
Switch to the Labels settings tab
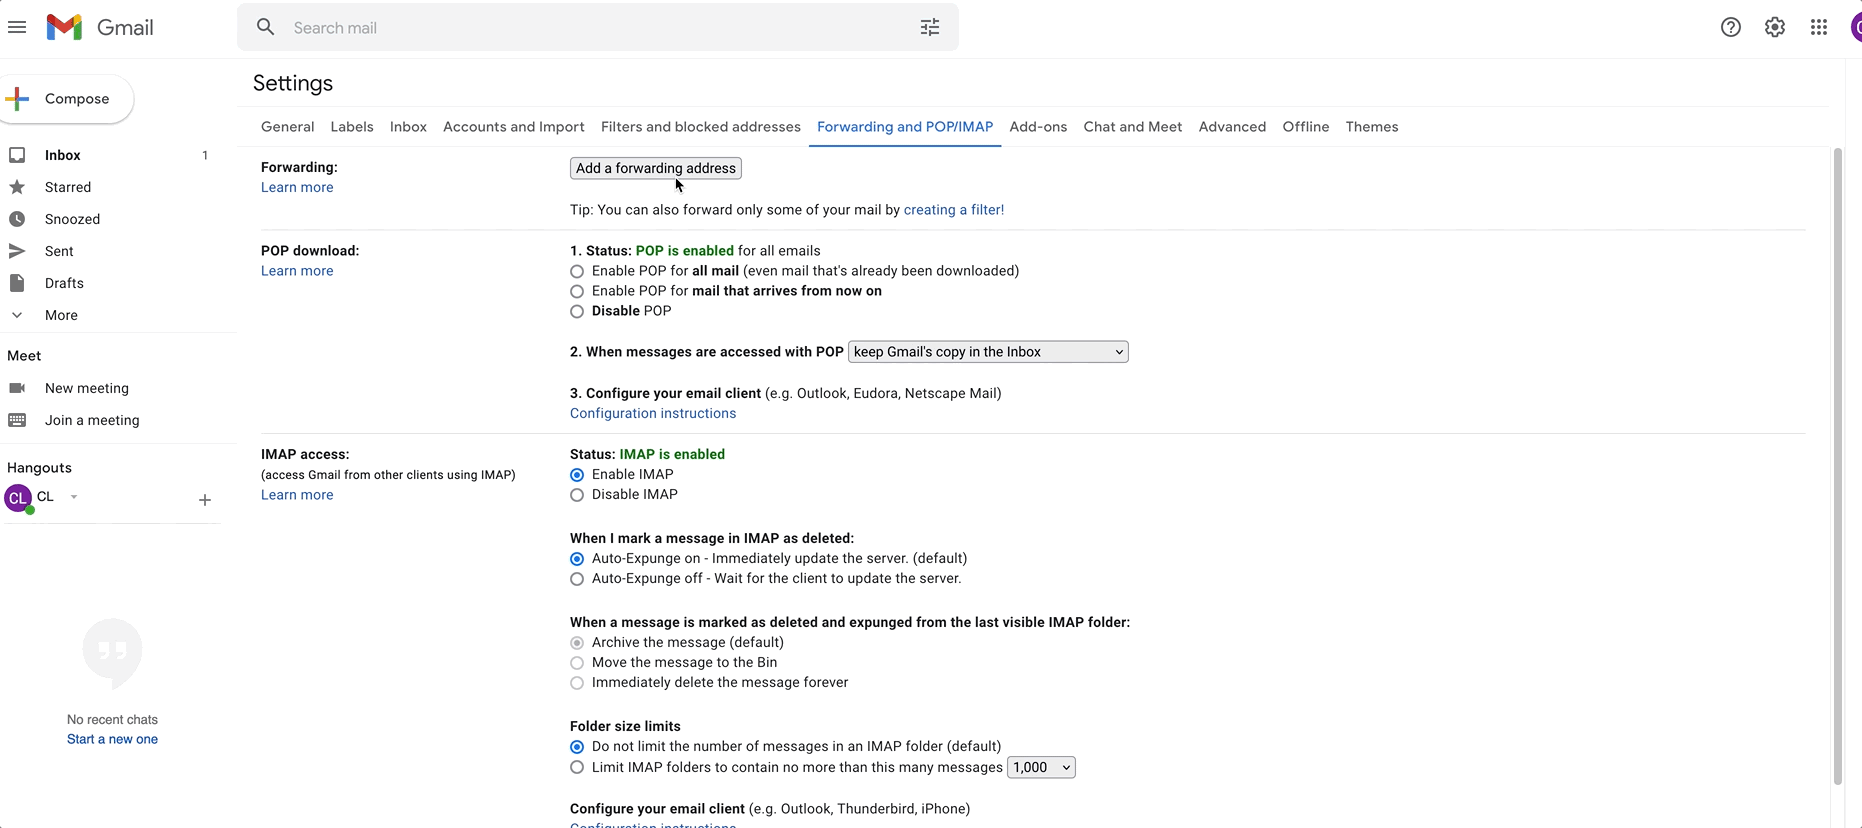[352, 127]
